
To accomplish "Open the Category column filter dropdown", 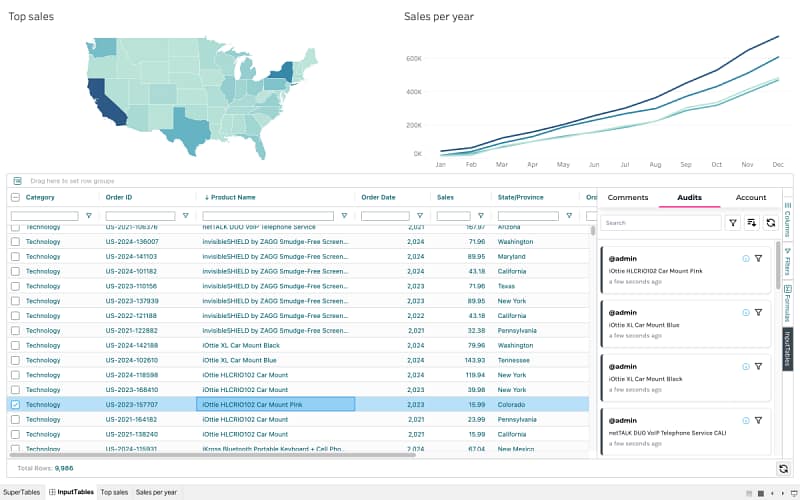I will pyautogui.click(x=88, y=216).
